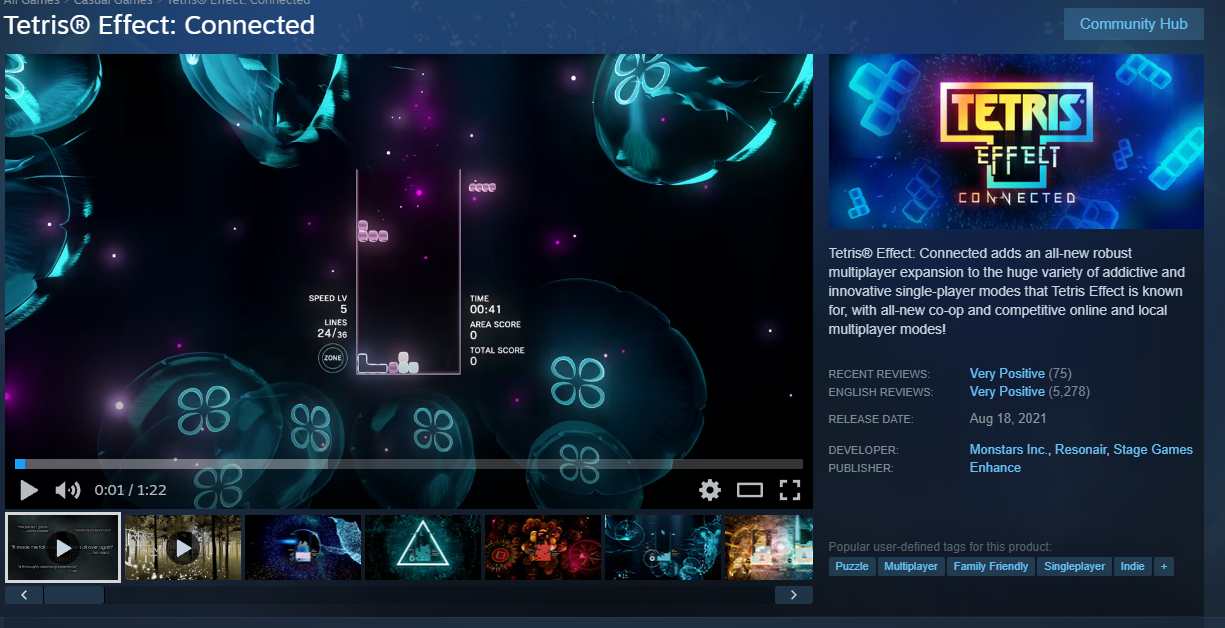Mute the video volume speaker icon
The height and width of the screenshot is (628, 1225).
[x=67, y=490]
